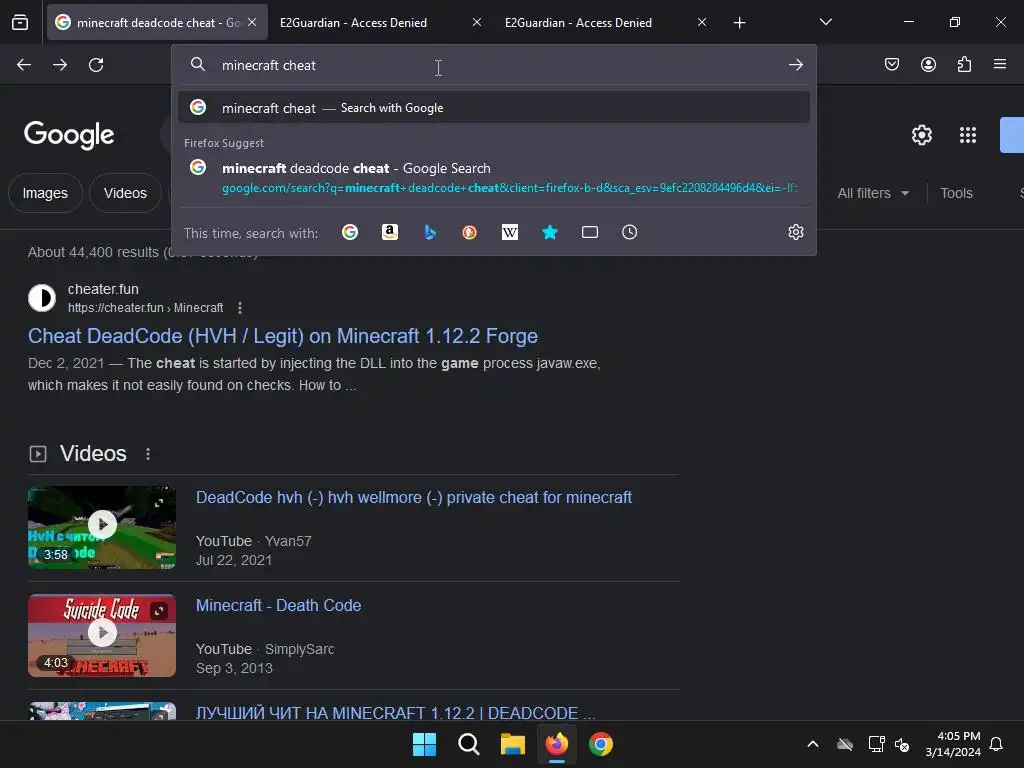Search this time with Google icon
This screenshot has width=1024, height=768.
pos(350,232)
